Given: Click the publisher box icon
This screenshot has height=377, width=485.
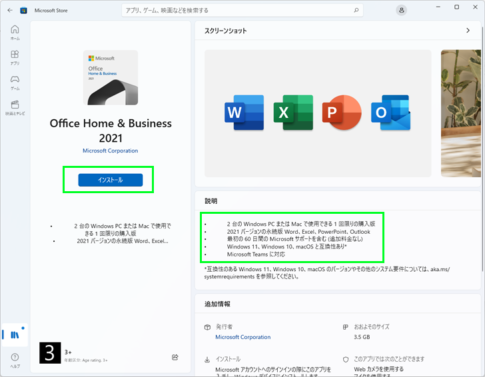Looking at the screenshot, I should click(207, 327).
